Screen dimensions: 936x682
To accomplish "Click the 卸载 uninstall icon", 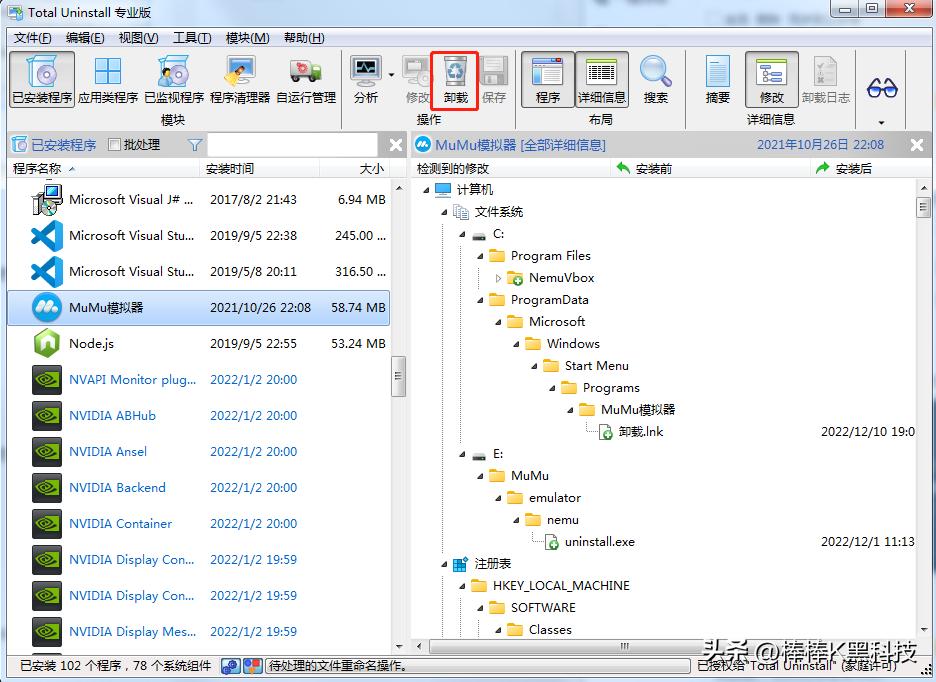I will (x=455, y=79).
